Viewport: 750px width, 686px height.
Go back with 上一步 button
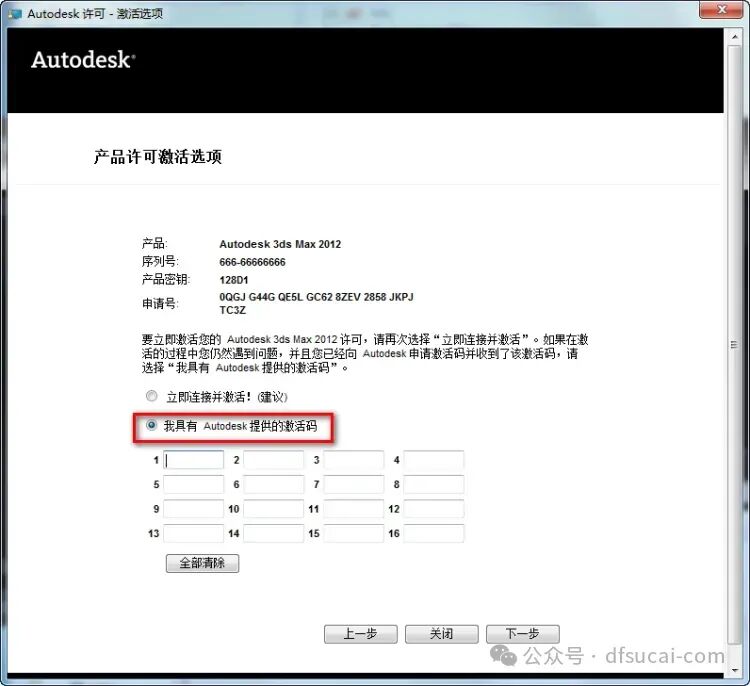[361, 634]
